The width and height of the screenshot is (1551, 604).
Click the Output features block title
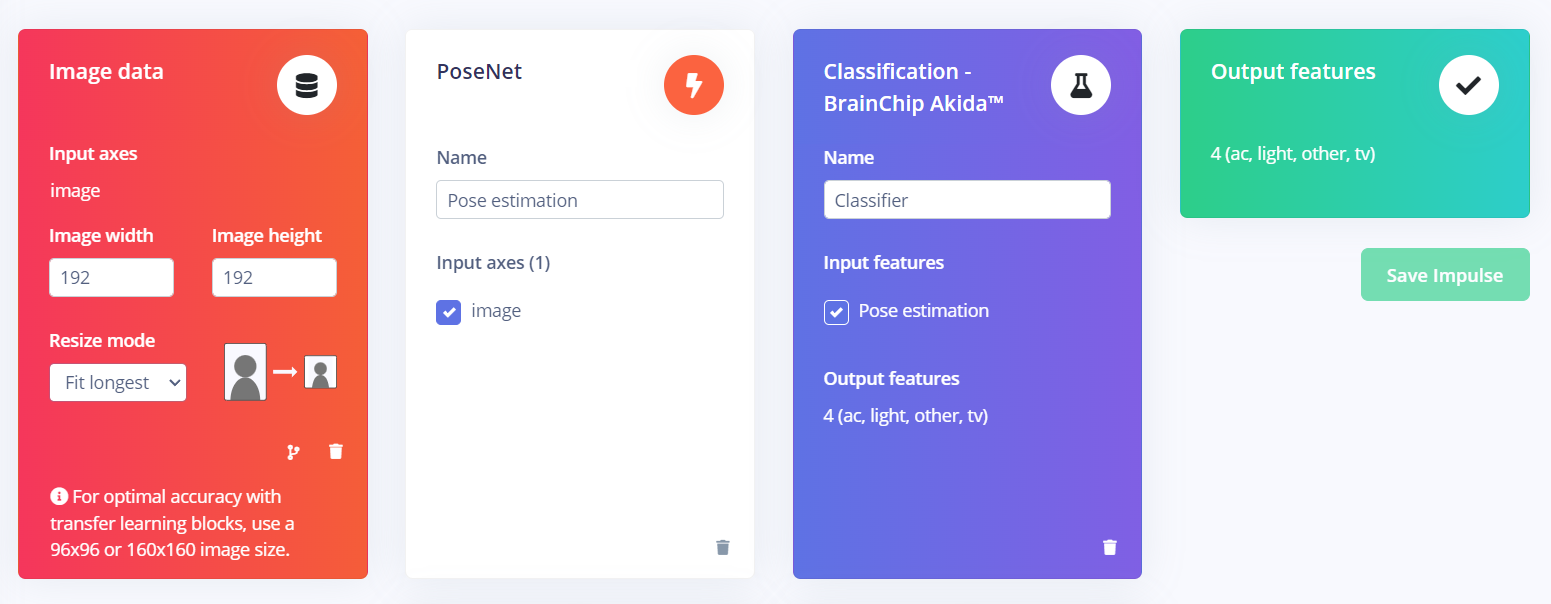tap(1293, 72)
